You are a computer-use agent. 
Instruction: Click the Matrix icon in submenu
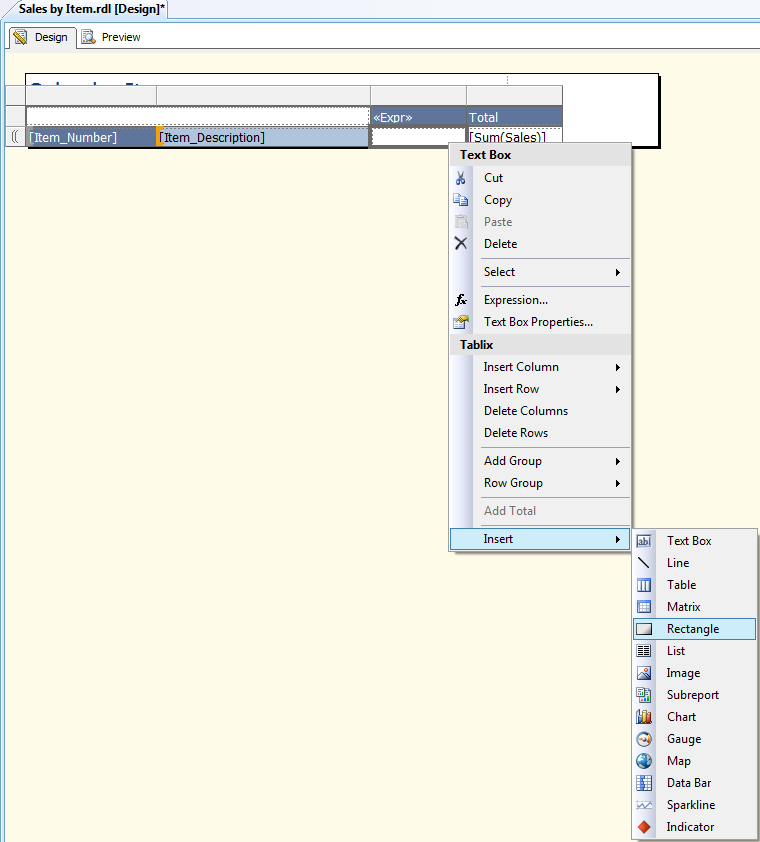(645, 607)
